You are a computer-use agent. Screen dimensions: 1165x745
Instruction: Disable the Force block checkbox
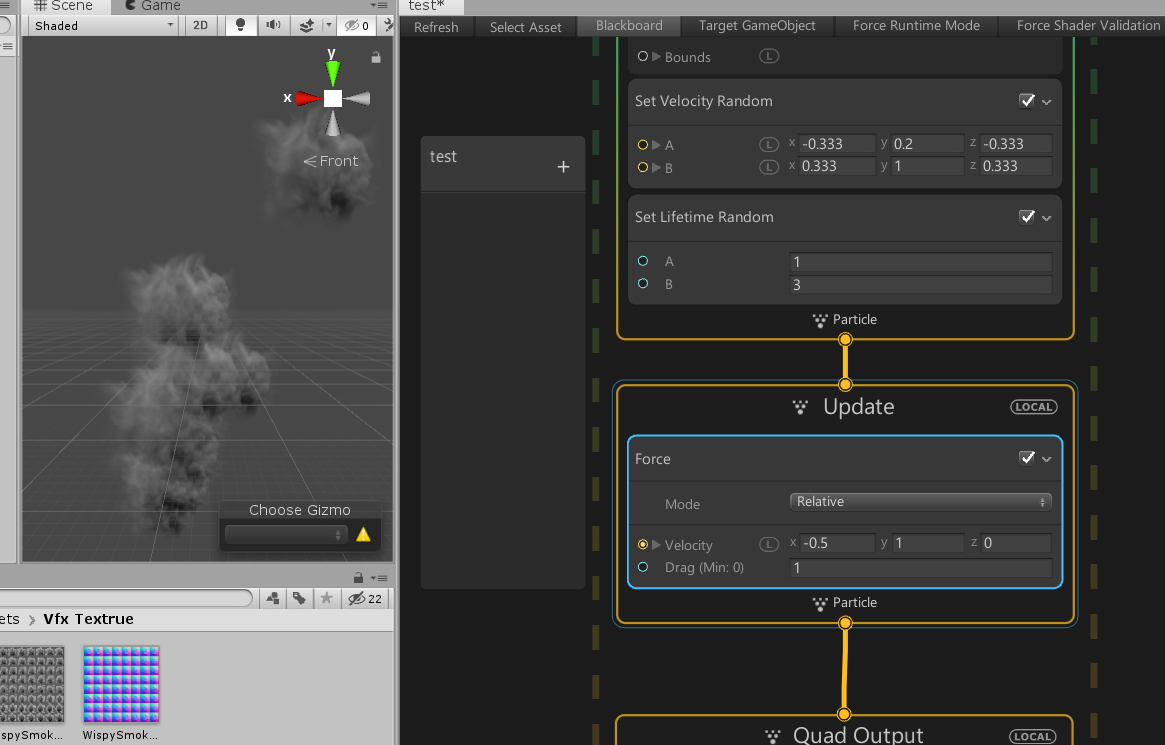coord(1027,458)
